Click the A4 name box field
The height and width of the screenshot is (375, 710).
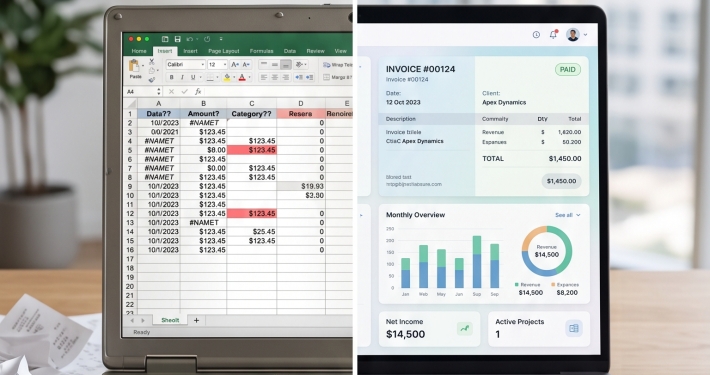(x=144, y=91)
